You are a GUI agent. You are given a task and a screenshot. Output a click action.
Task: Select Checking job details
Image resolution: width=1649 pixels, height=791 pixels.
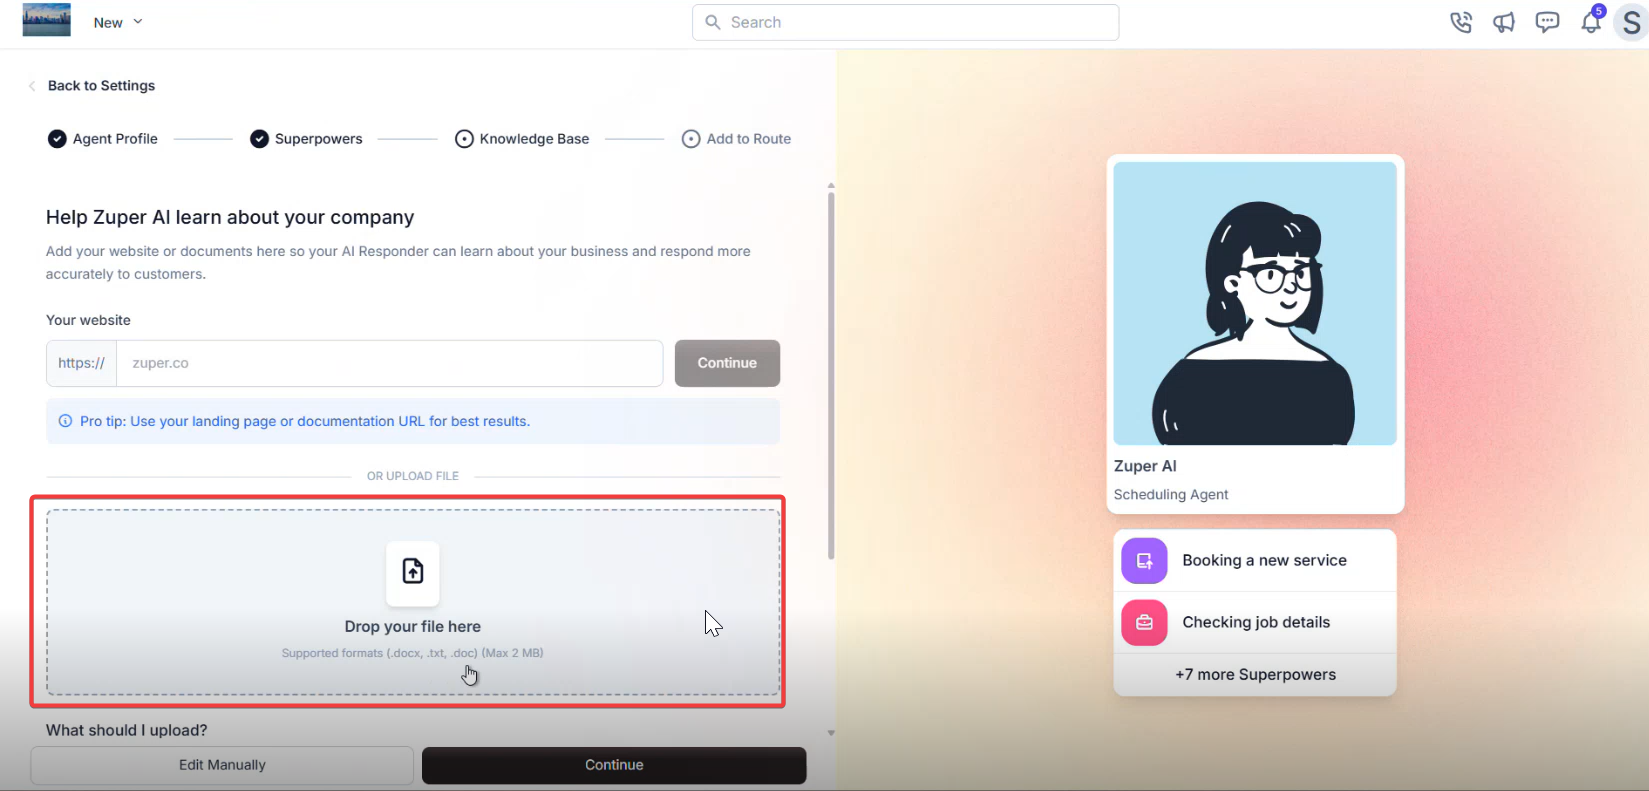(x=1255, y=622)
